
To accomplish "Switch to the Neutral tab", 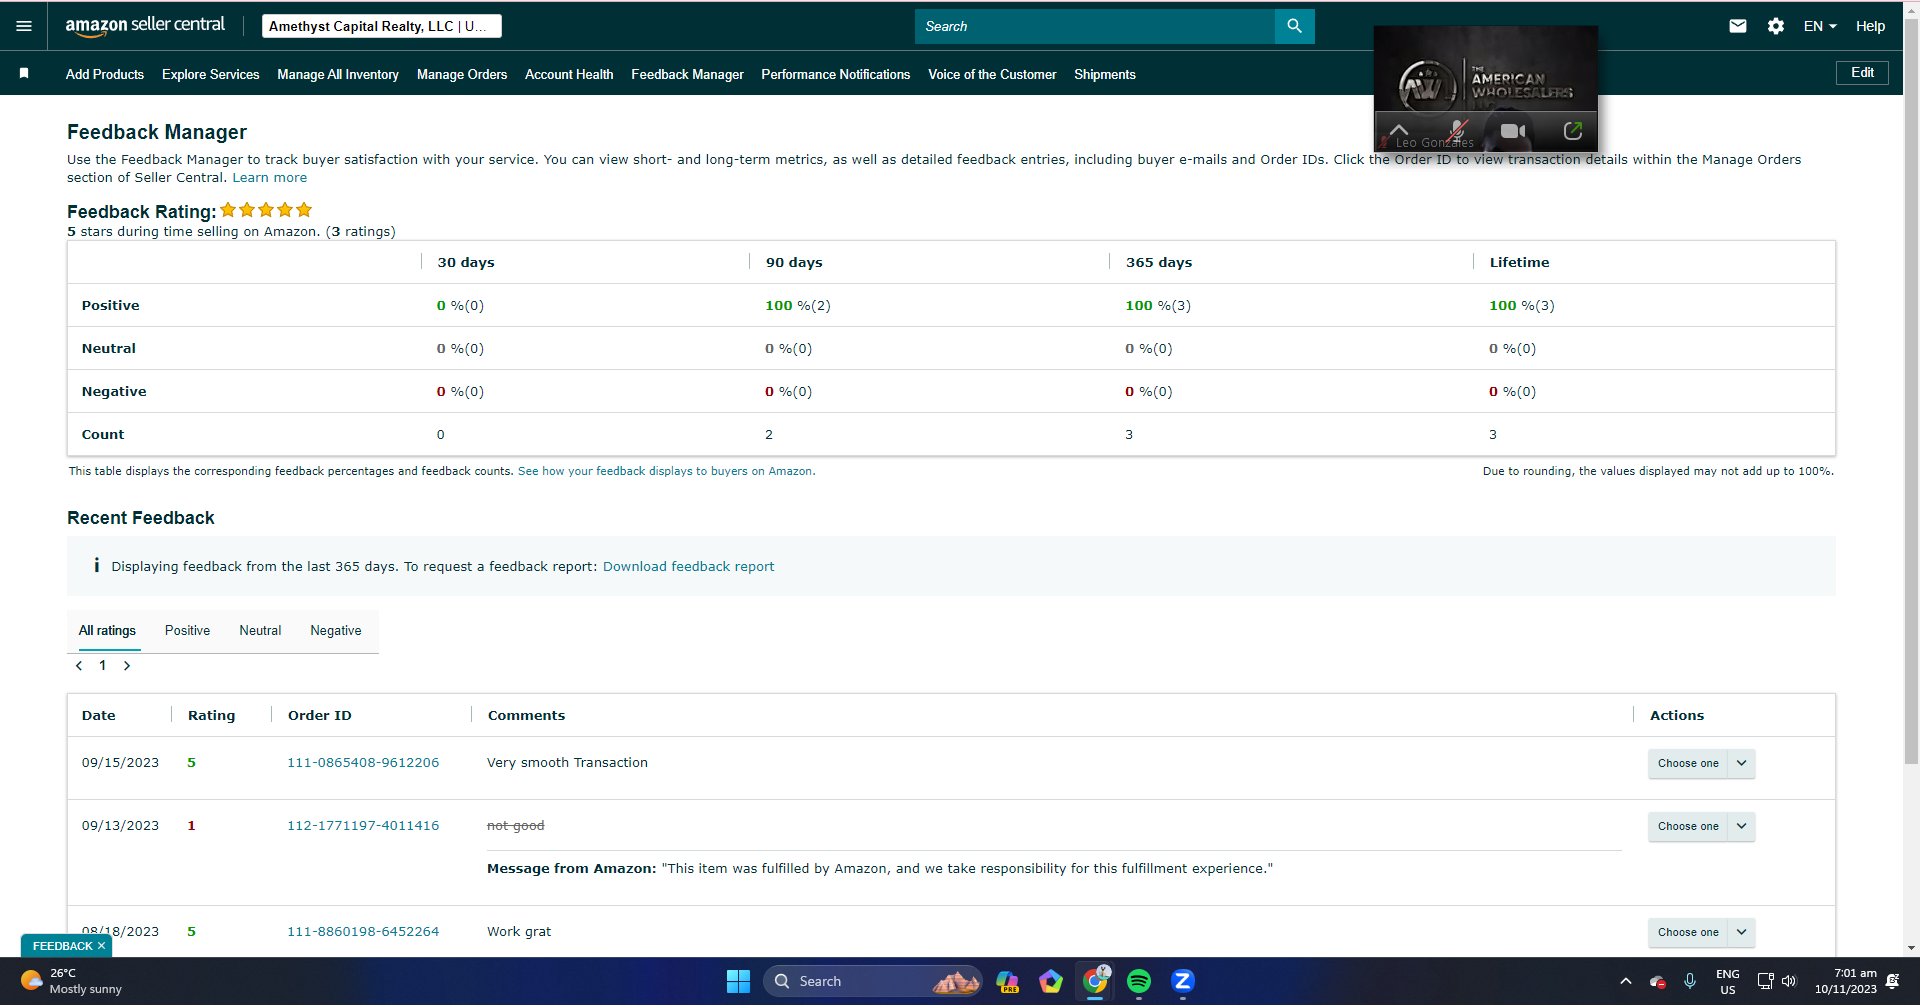I will pyautogui.click(x=260, y=631).
